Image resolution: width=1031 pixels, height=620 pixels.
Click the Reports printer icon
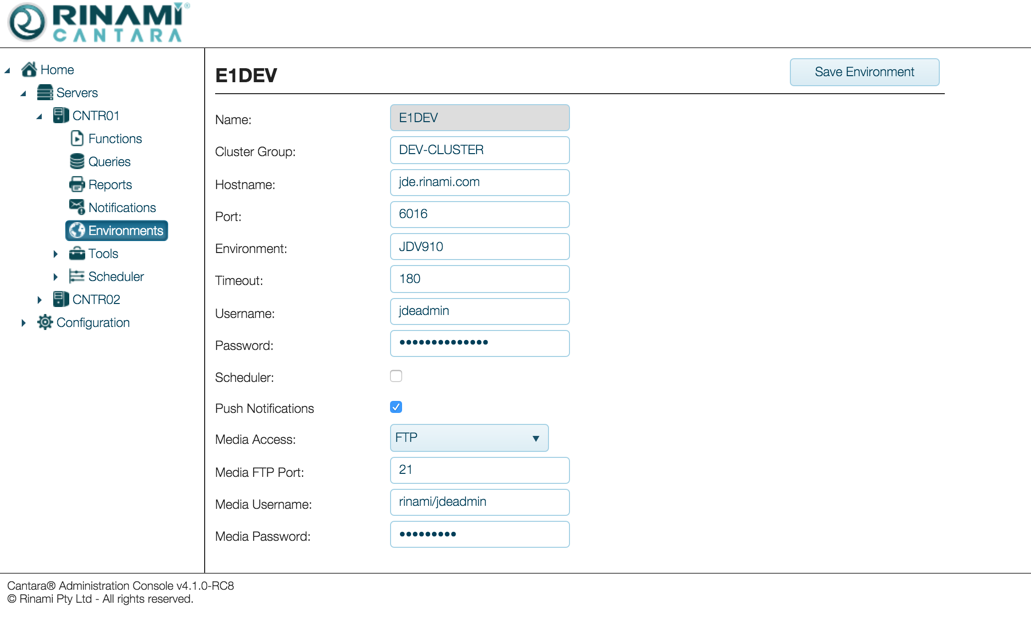click(77, 185)
